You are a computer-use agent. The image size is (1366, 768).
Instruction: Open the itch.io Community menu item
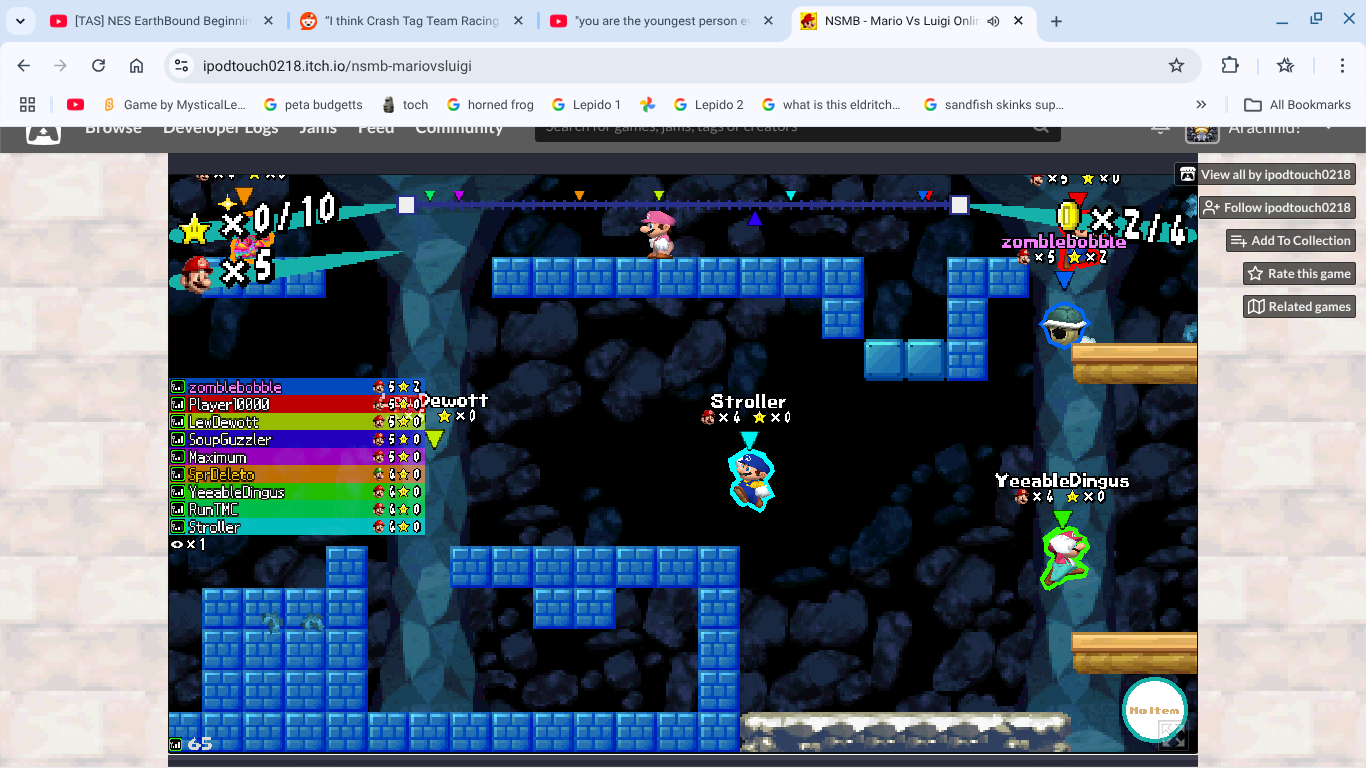pos(459,130)
